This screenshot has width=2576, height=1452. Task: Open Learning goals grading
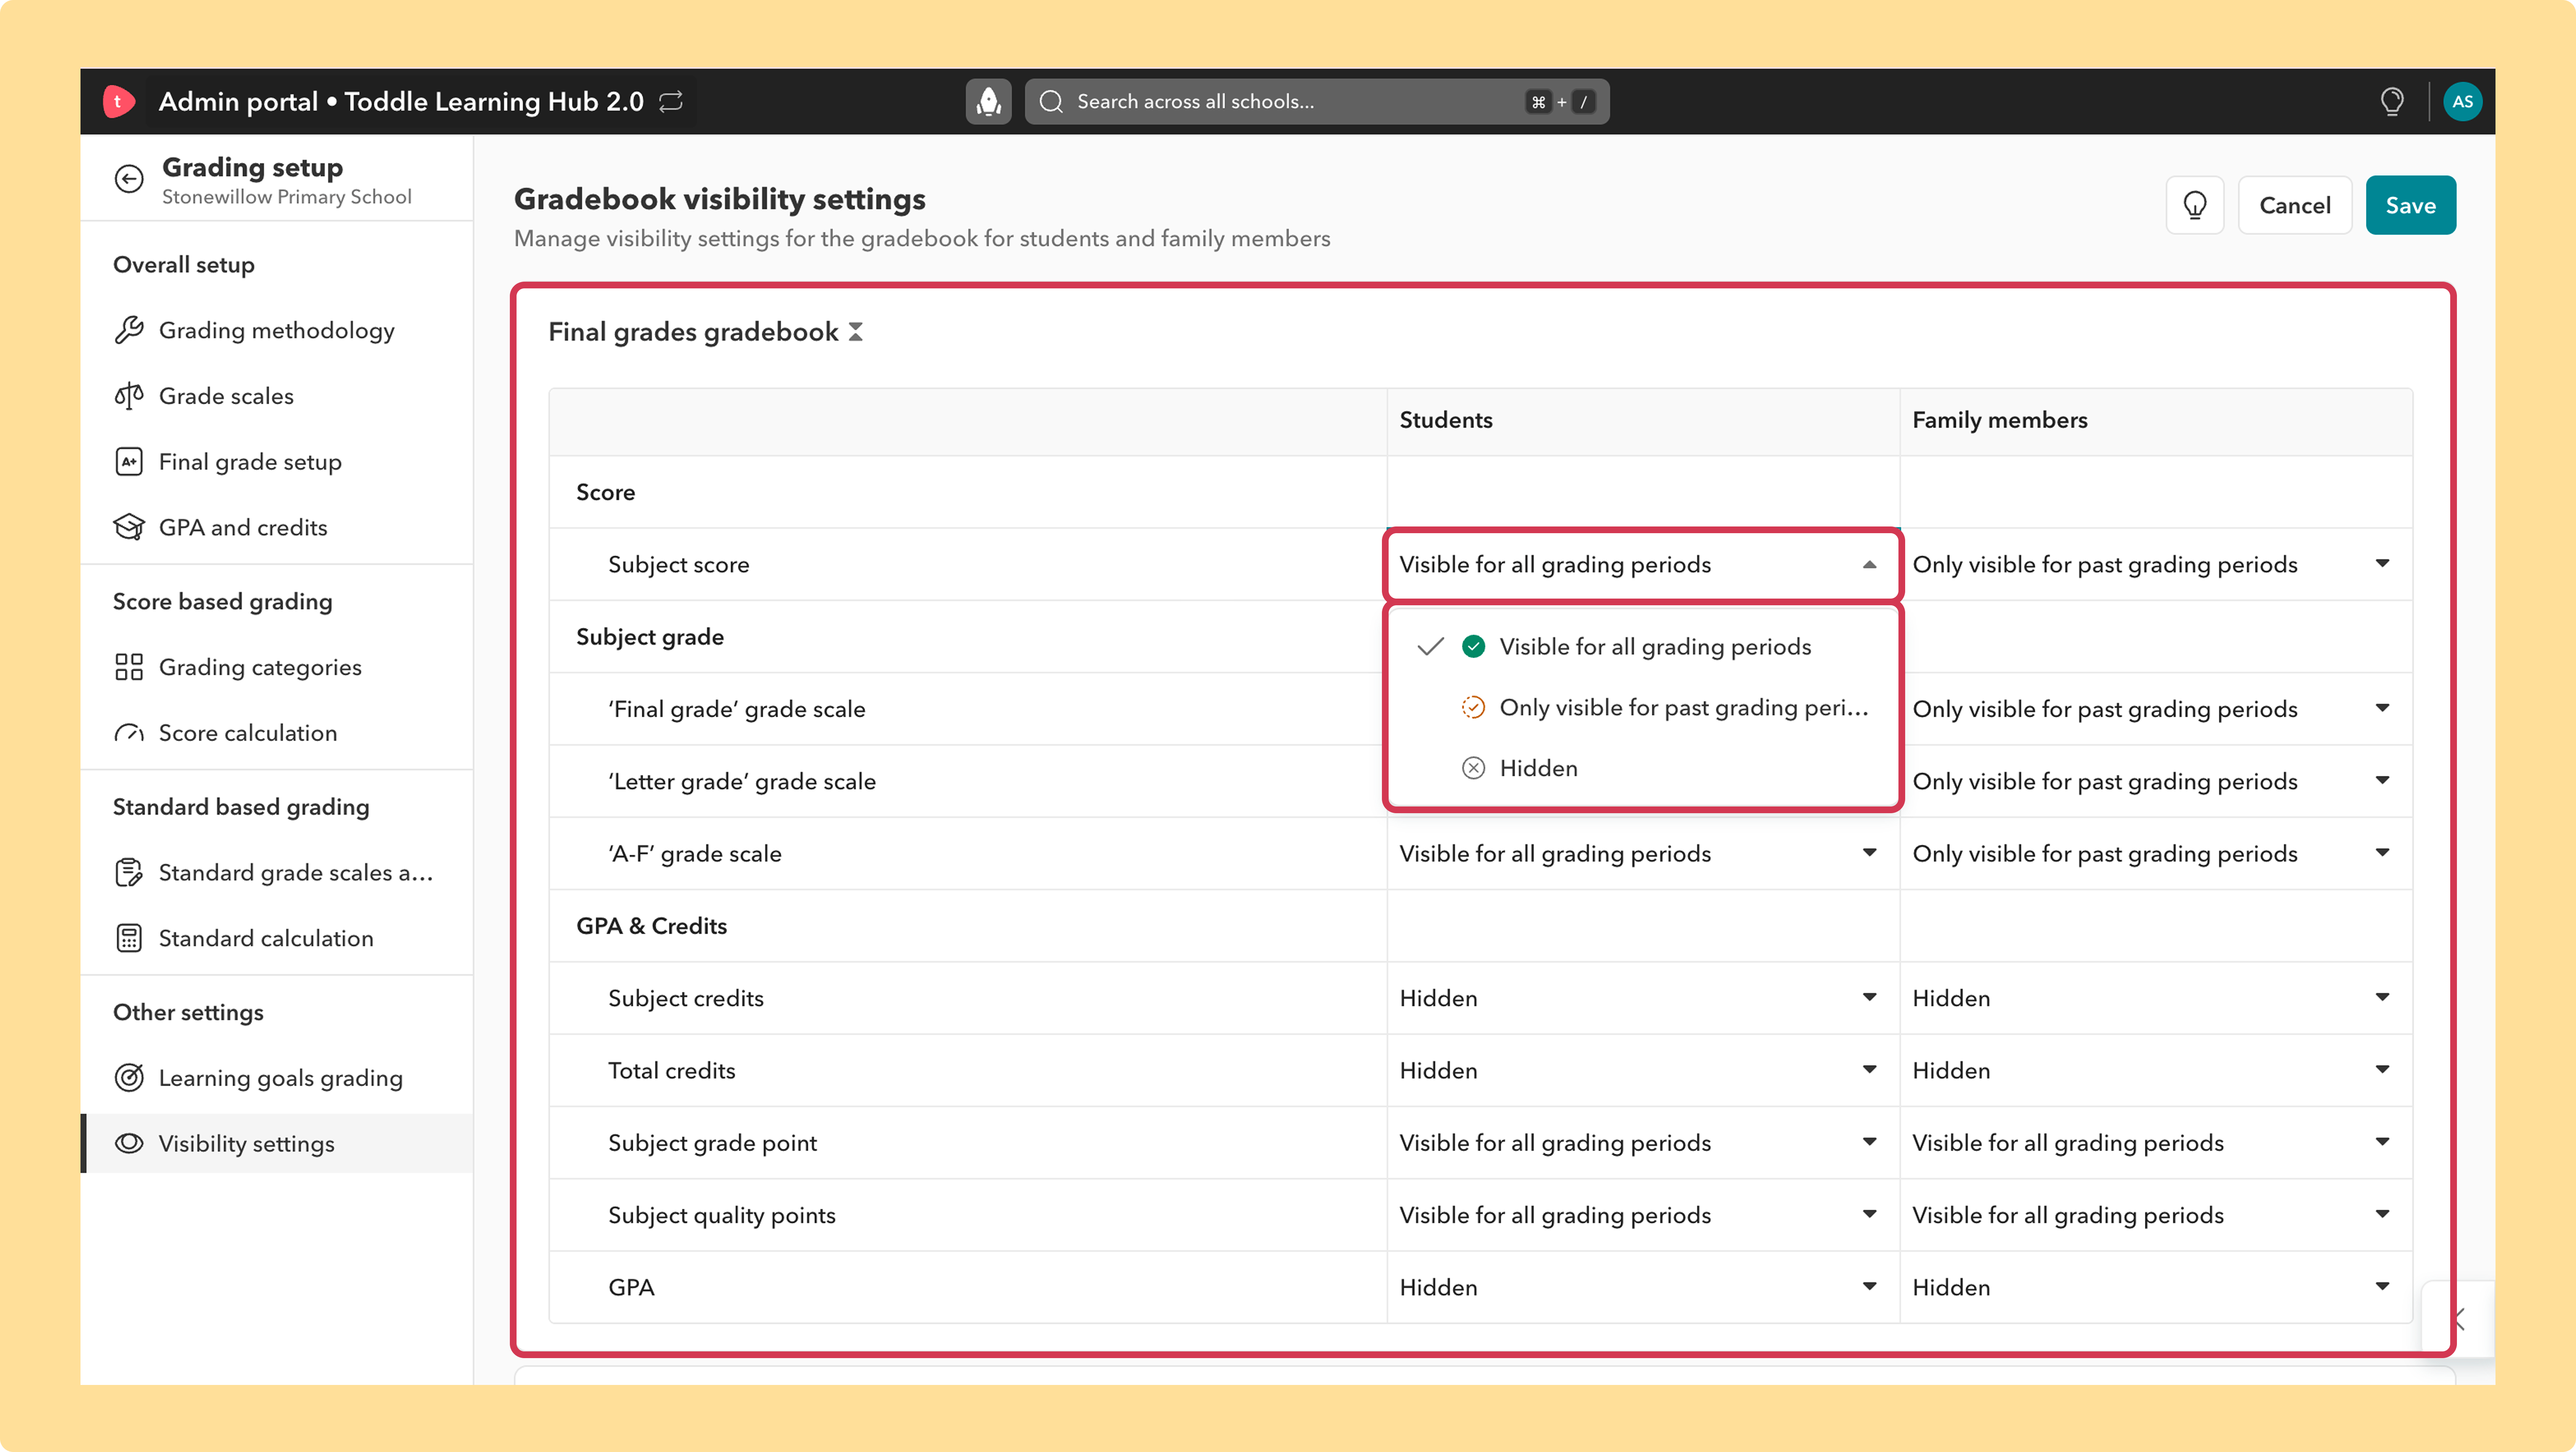point(276,1078)
